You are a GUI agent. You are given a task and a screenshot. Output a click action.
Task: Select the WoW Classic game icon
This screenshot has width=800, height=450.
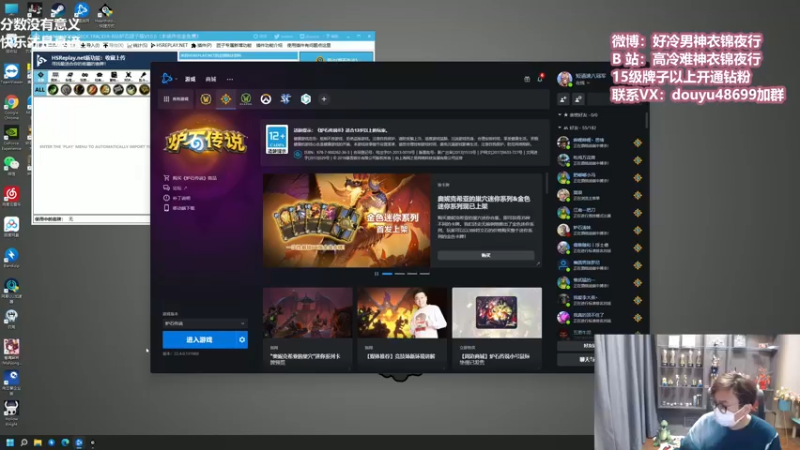click(246, 99)
